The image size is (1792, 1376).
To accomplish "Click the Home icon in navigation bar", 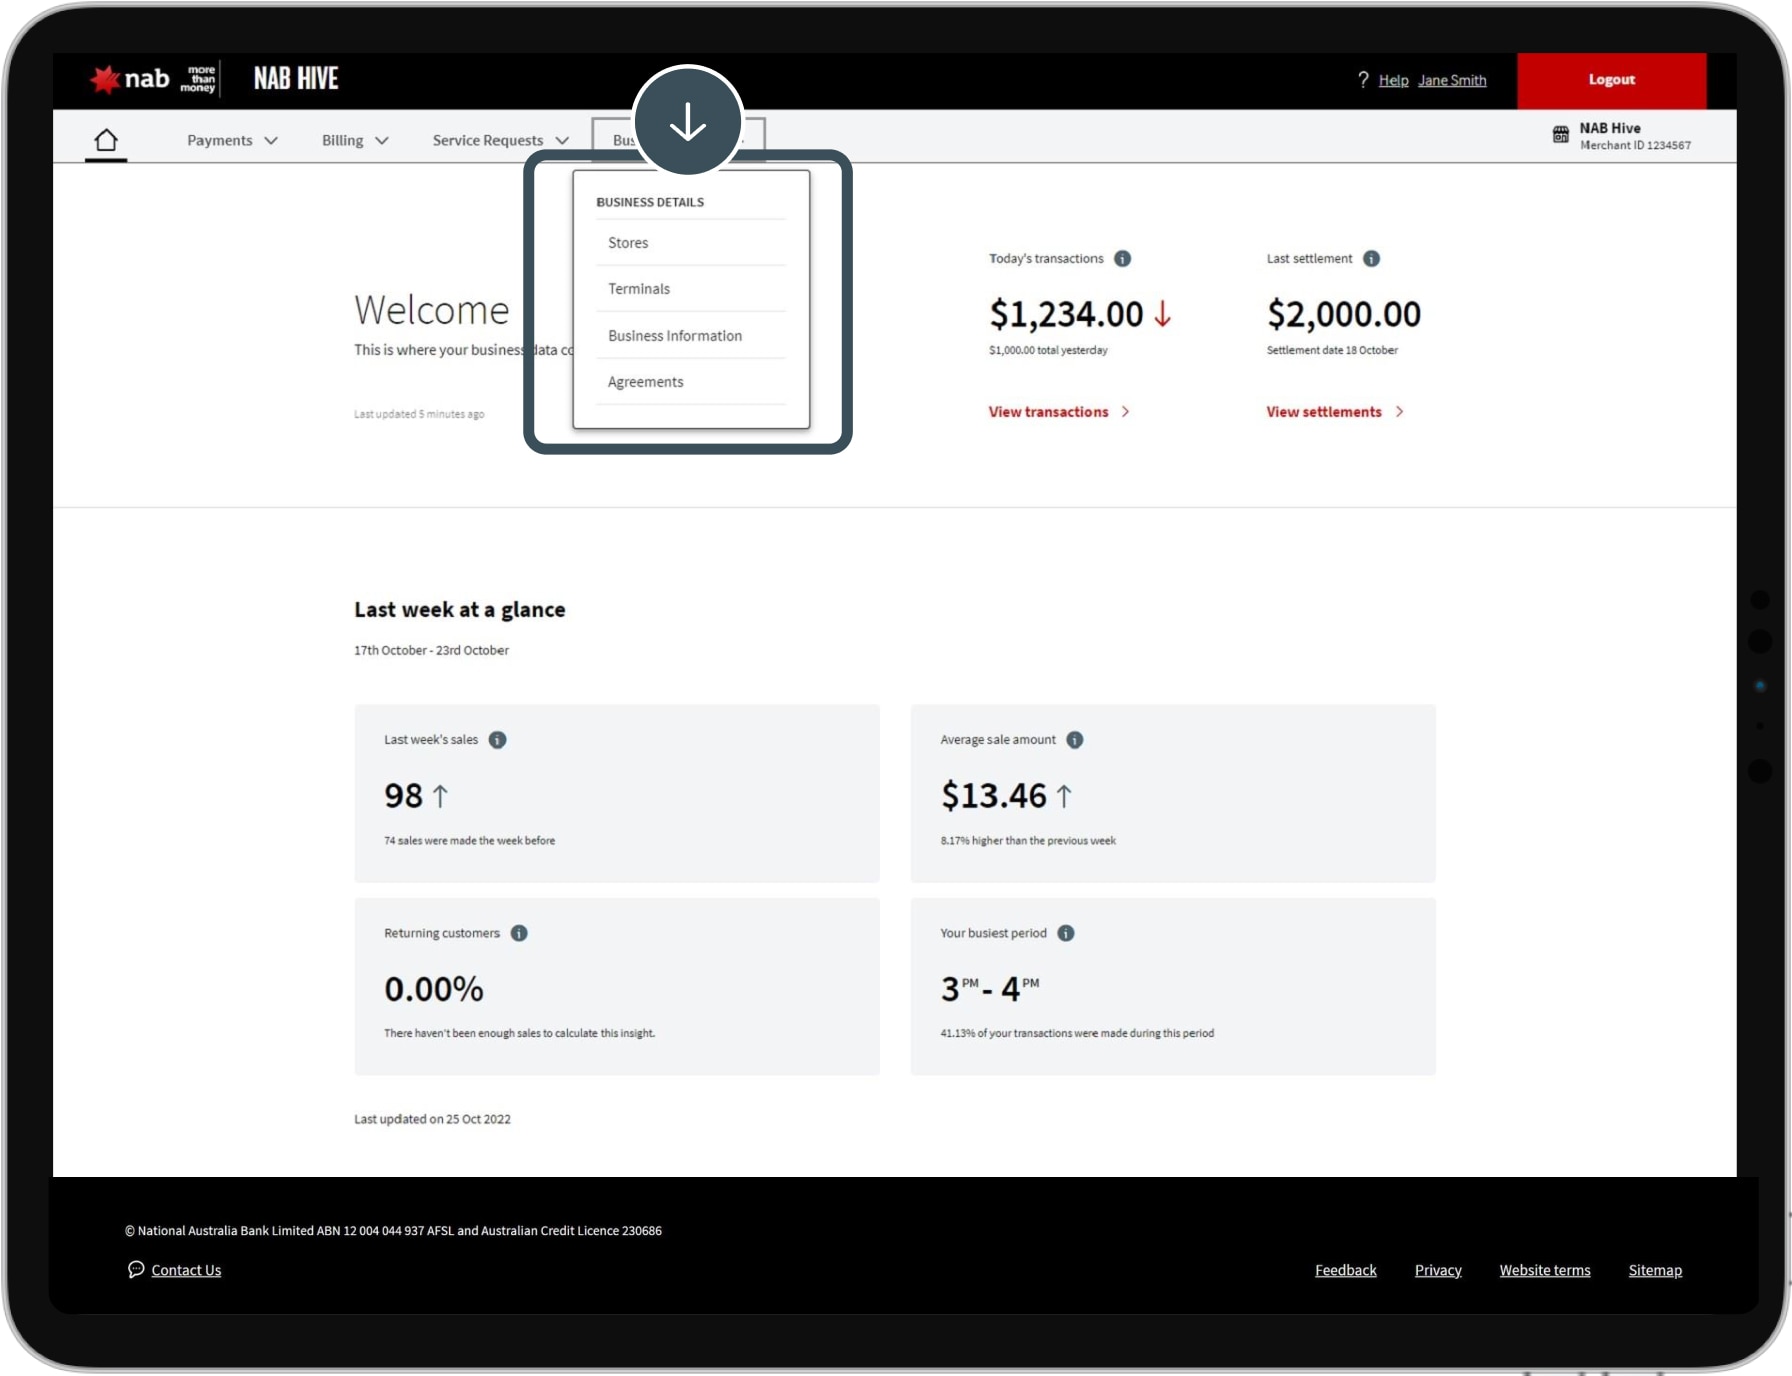I will 106,140.
